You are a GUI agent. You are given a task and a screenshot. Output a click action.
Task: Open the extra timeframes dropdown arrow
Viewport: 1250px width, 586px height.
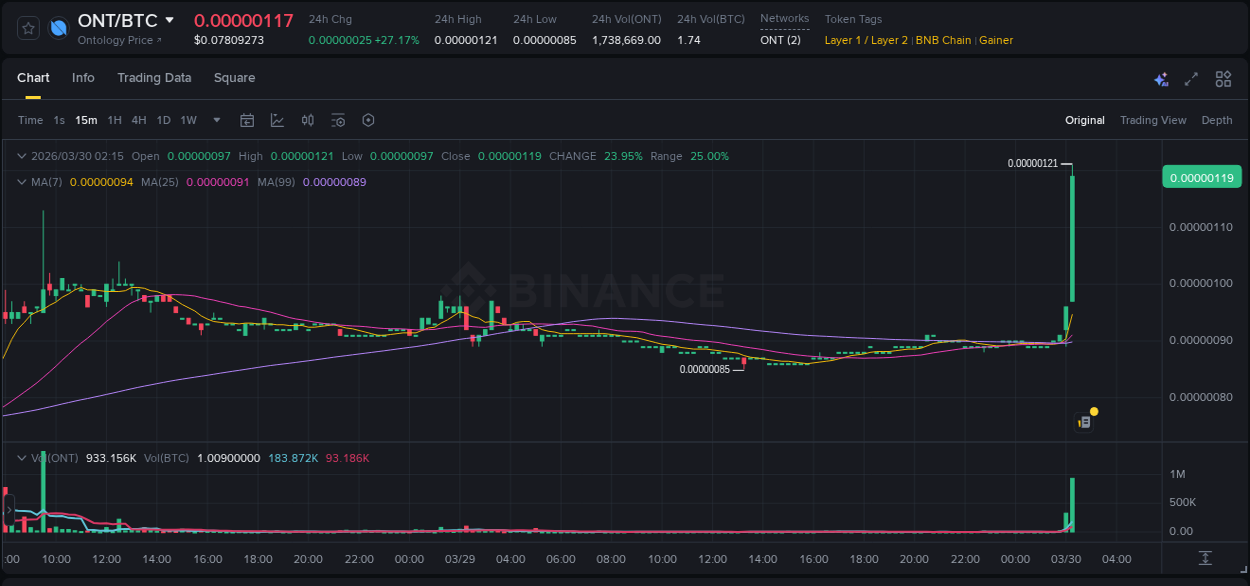215,120
